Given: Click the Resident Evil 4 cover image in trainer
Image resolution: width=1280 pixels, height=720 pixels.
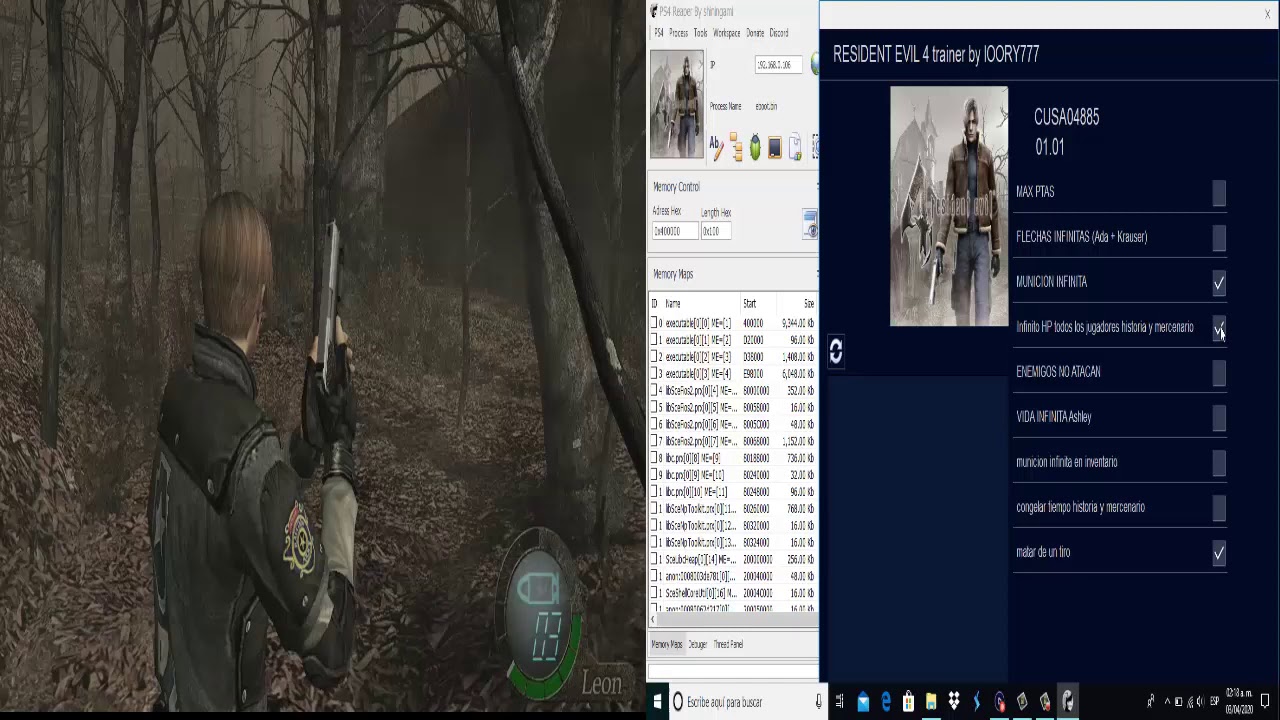Looking at the screenshot, I should [x=949, y=206].
